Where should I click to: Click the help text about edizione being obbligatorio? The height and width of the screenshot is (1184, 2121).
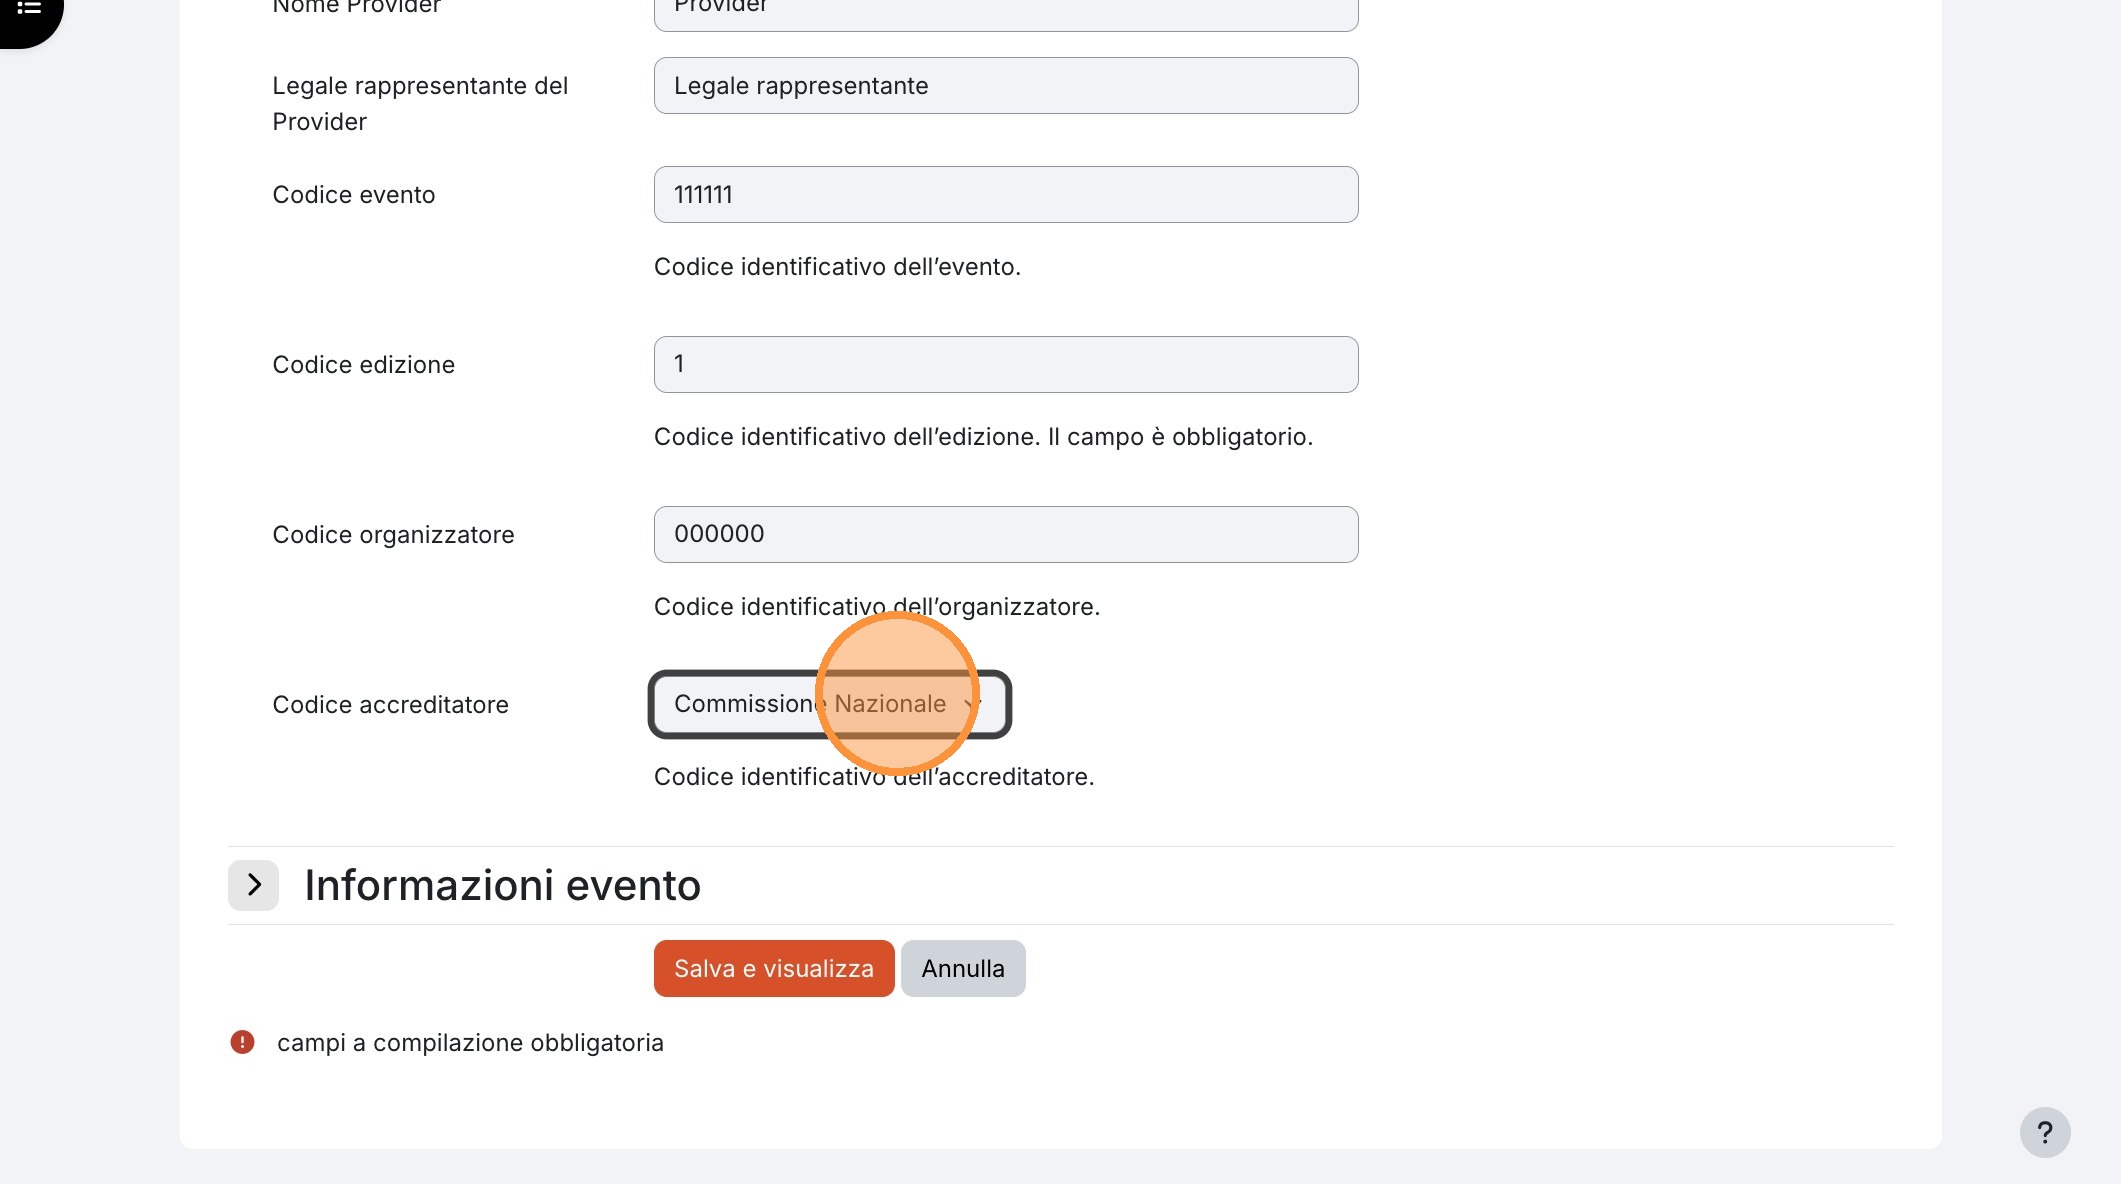pyautogui.click(x=983, y=437)
